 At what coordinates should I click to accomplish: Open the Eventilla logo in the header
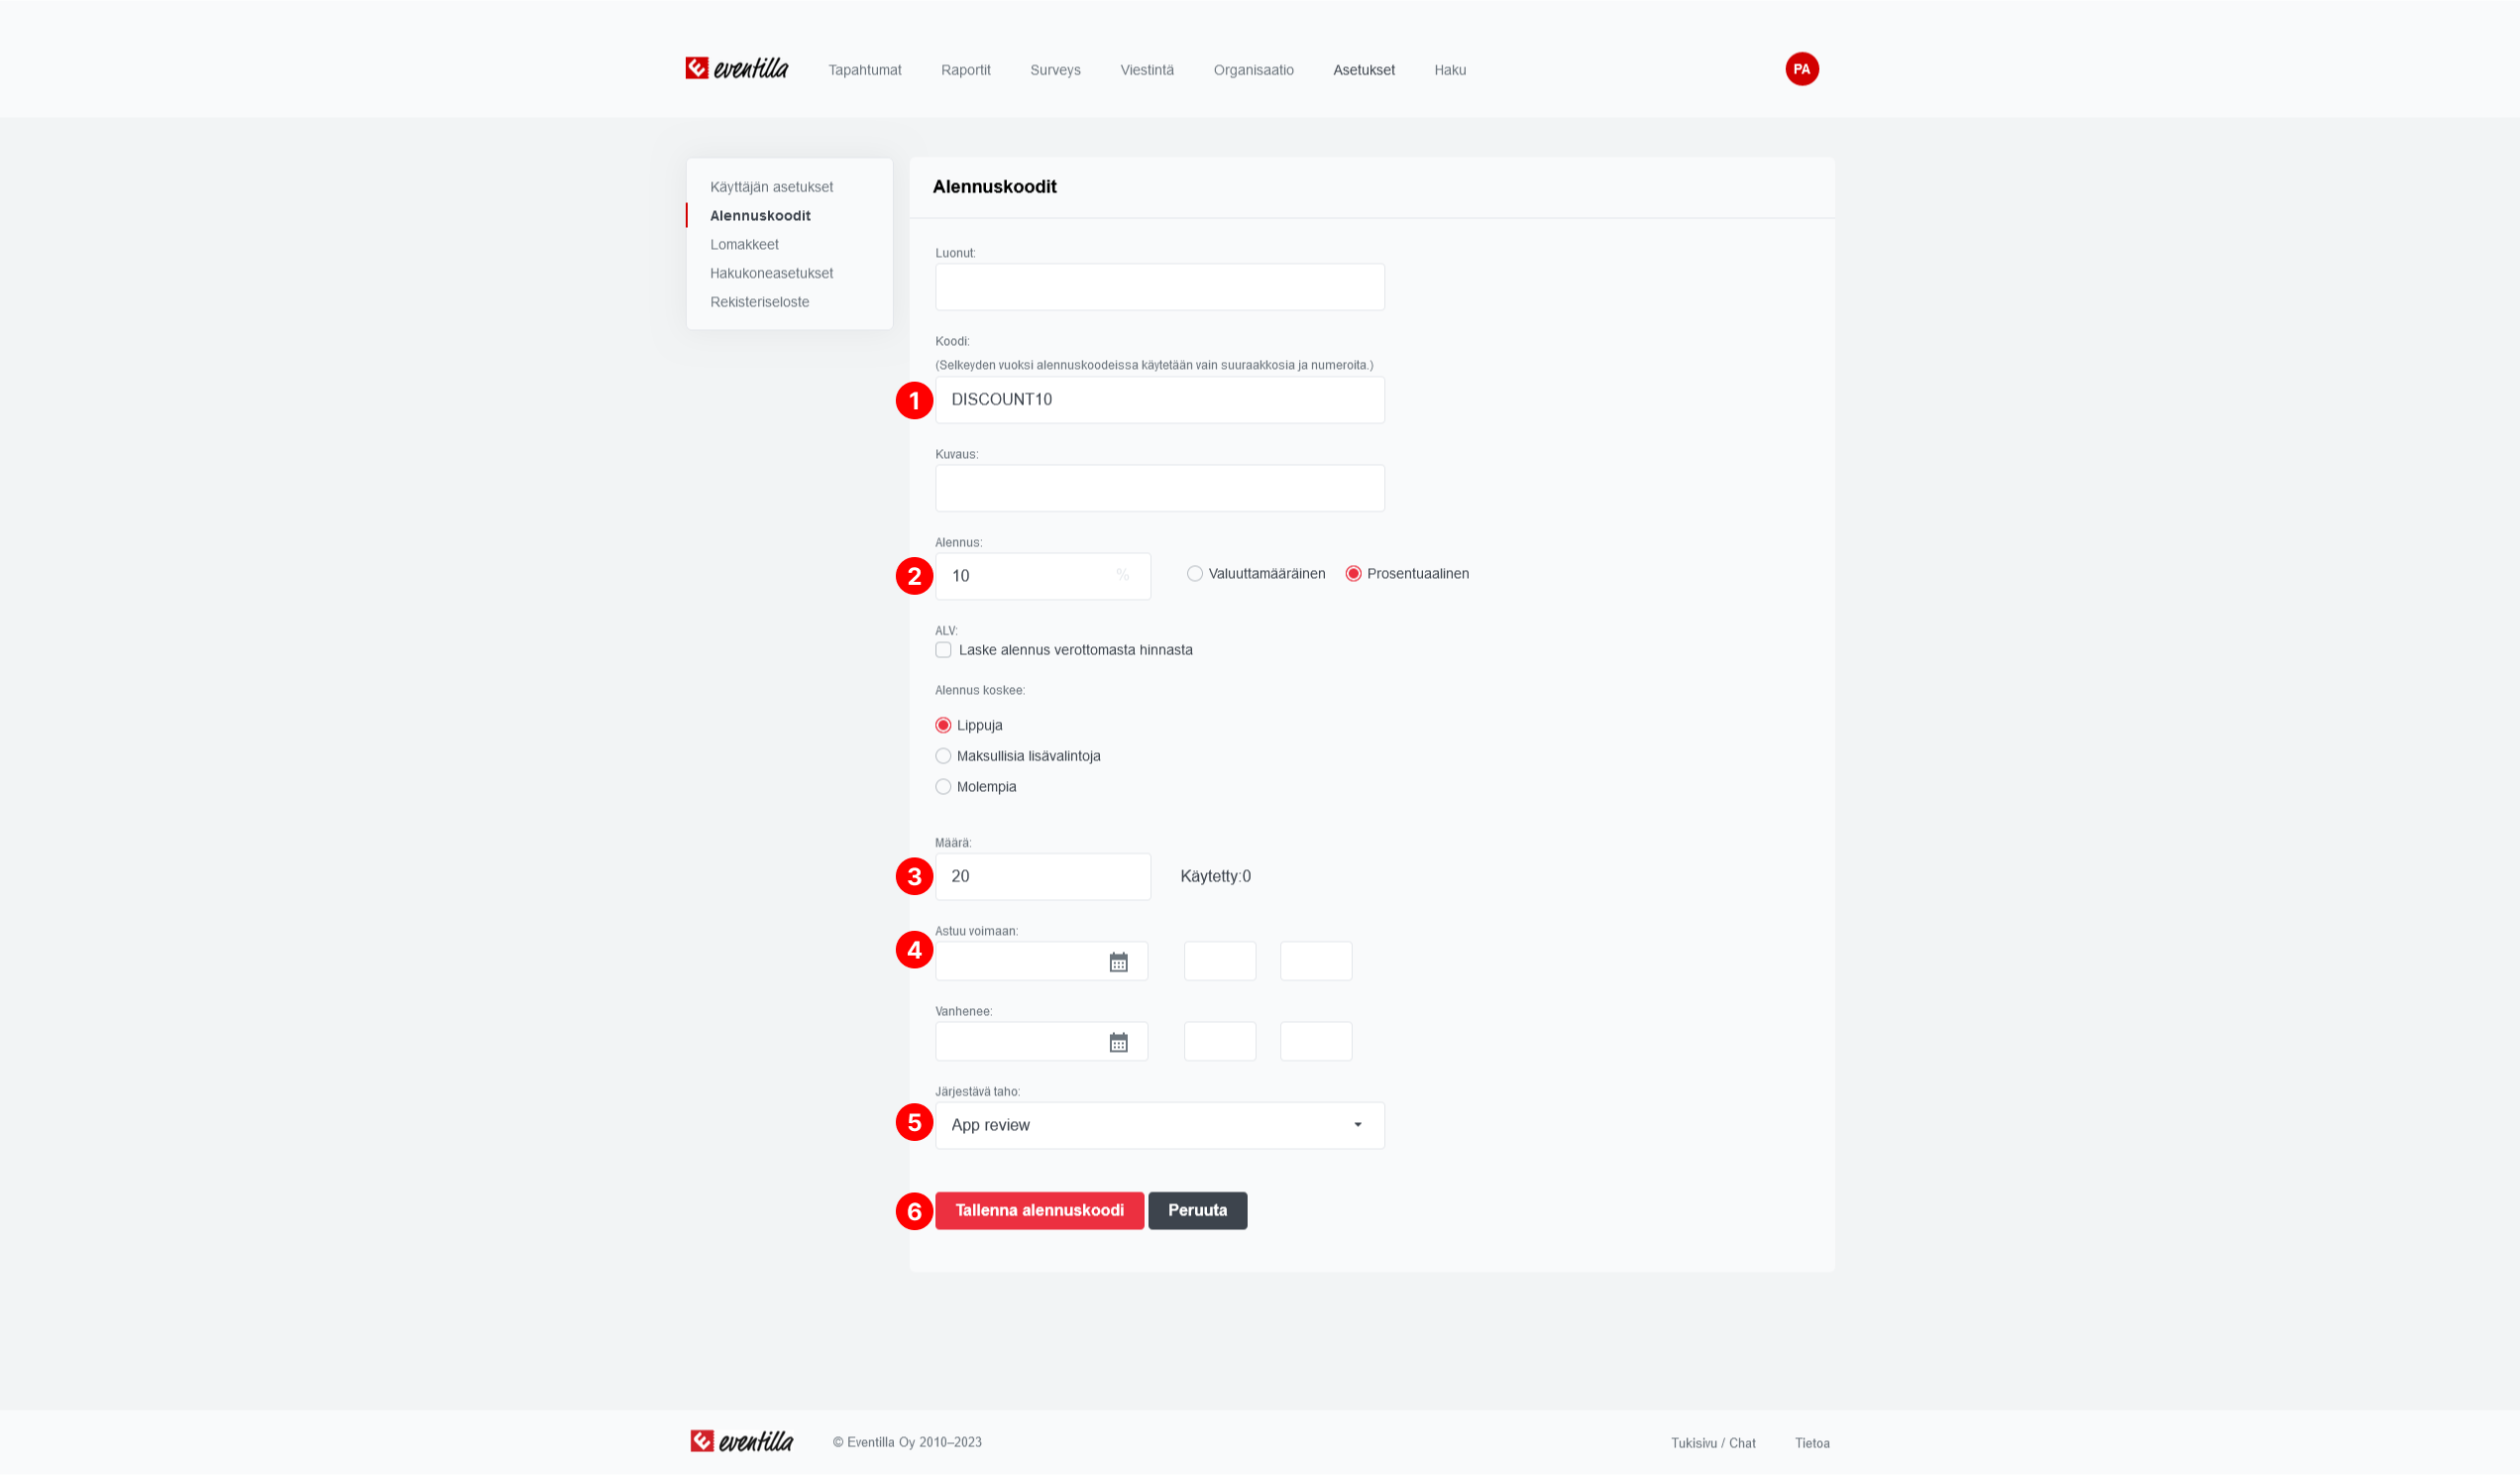[x=736, y=68]
